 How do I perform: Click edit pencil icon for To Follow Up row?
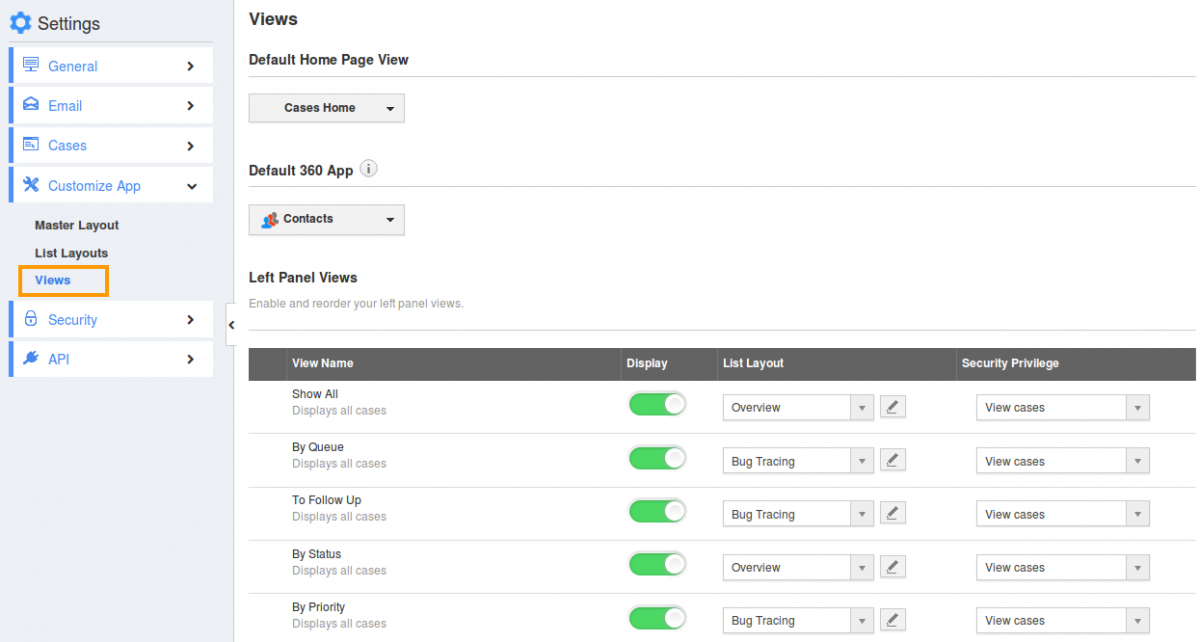pos(893,513)
